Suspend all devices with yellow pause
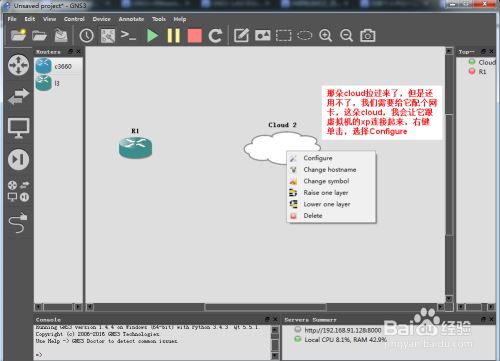This screenshot has width=500, height=361. pyautogui.click(x=174, y=35)
